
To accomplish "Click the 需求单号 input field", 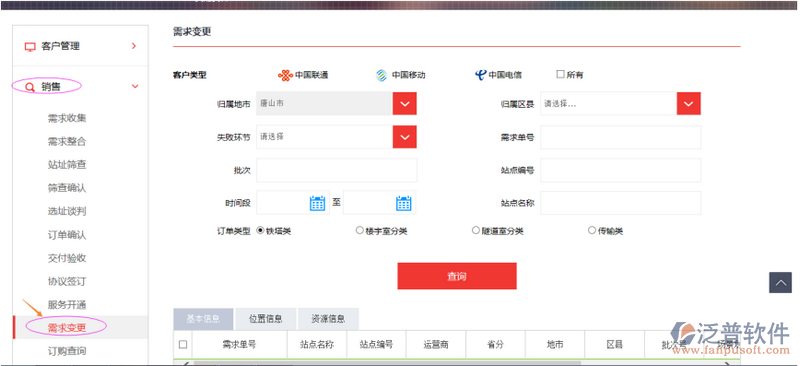I will pos(620,137).
